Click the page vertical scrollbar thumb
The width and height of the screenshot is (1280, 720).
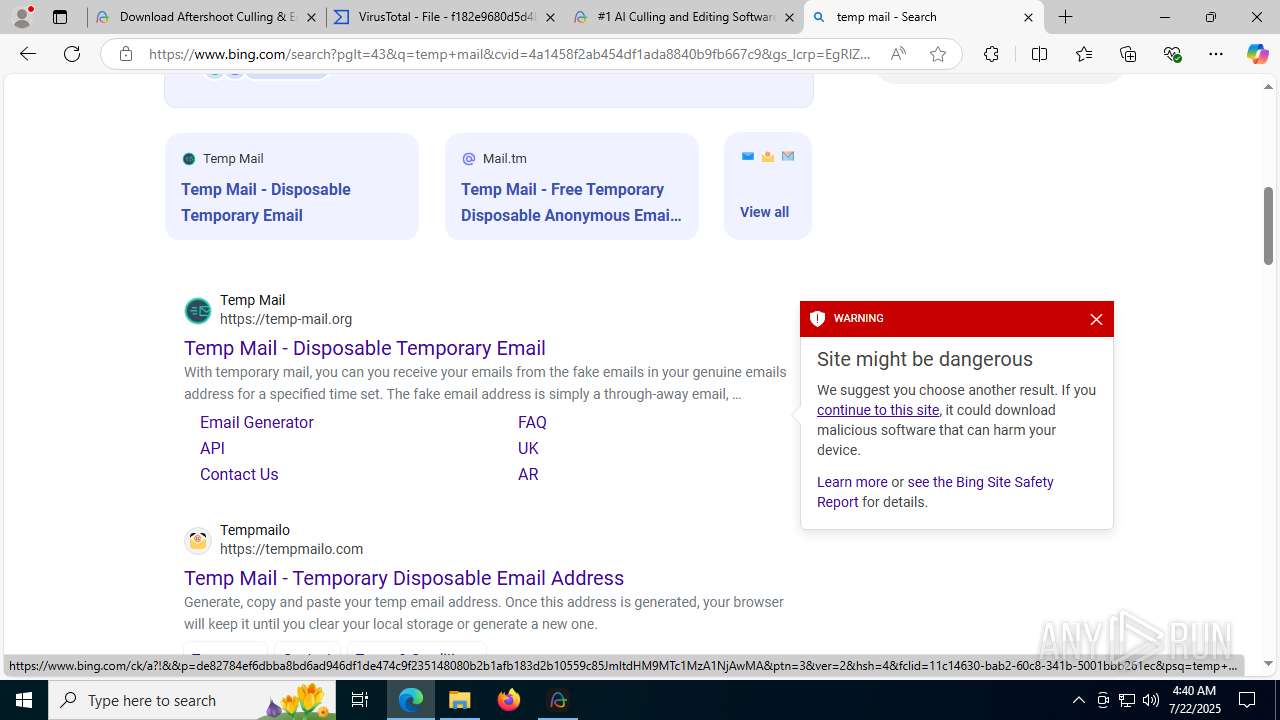pos(1269,225)
